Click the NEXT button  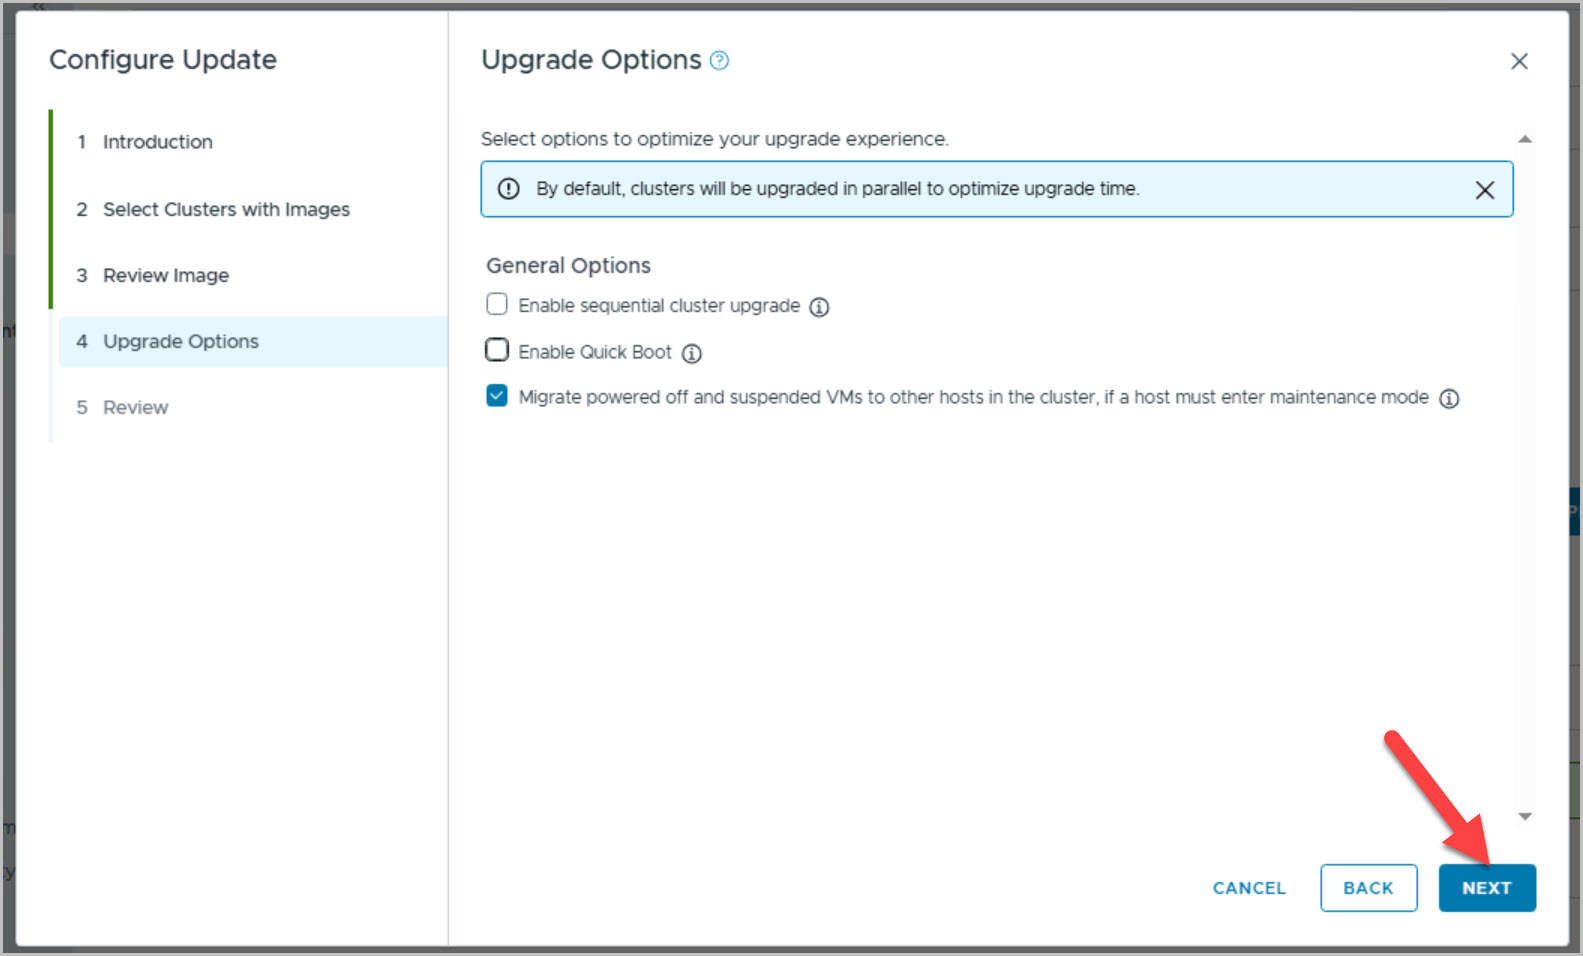click(1486, 888)
